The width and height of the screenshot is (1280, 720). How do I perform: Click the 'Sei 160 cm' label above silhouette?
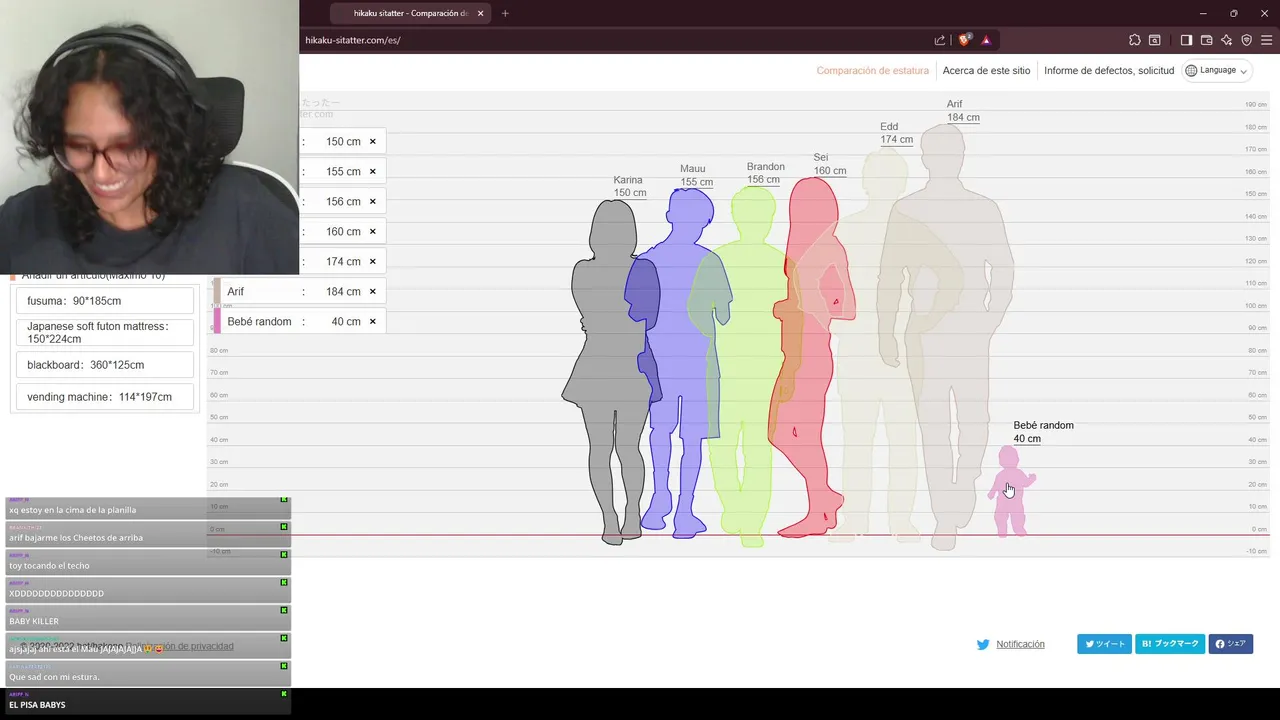829,164
